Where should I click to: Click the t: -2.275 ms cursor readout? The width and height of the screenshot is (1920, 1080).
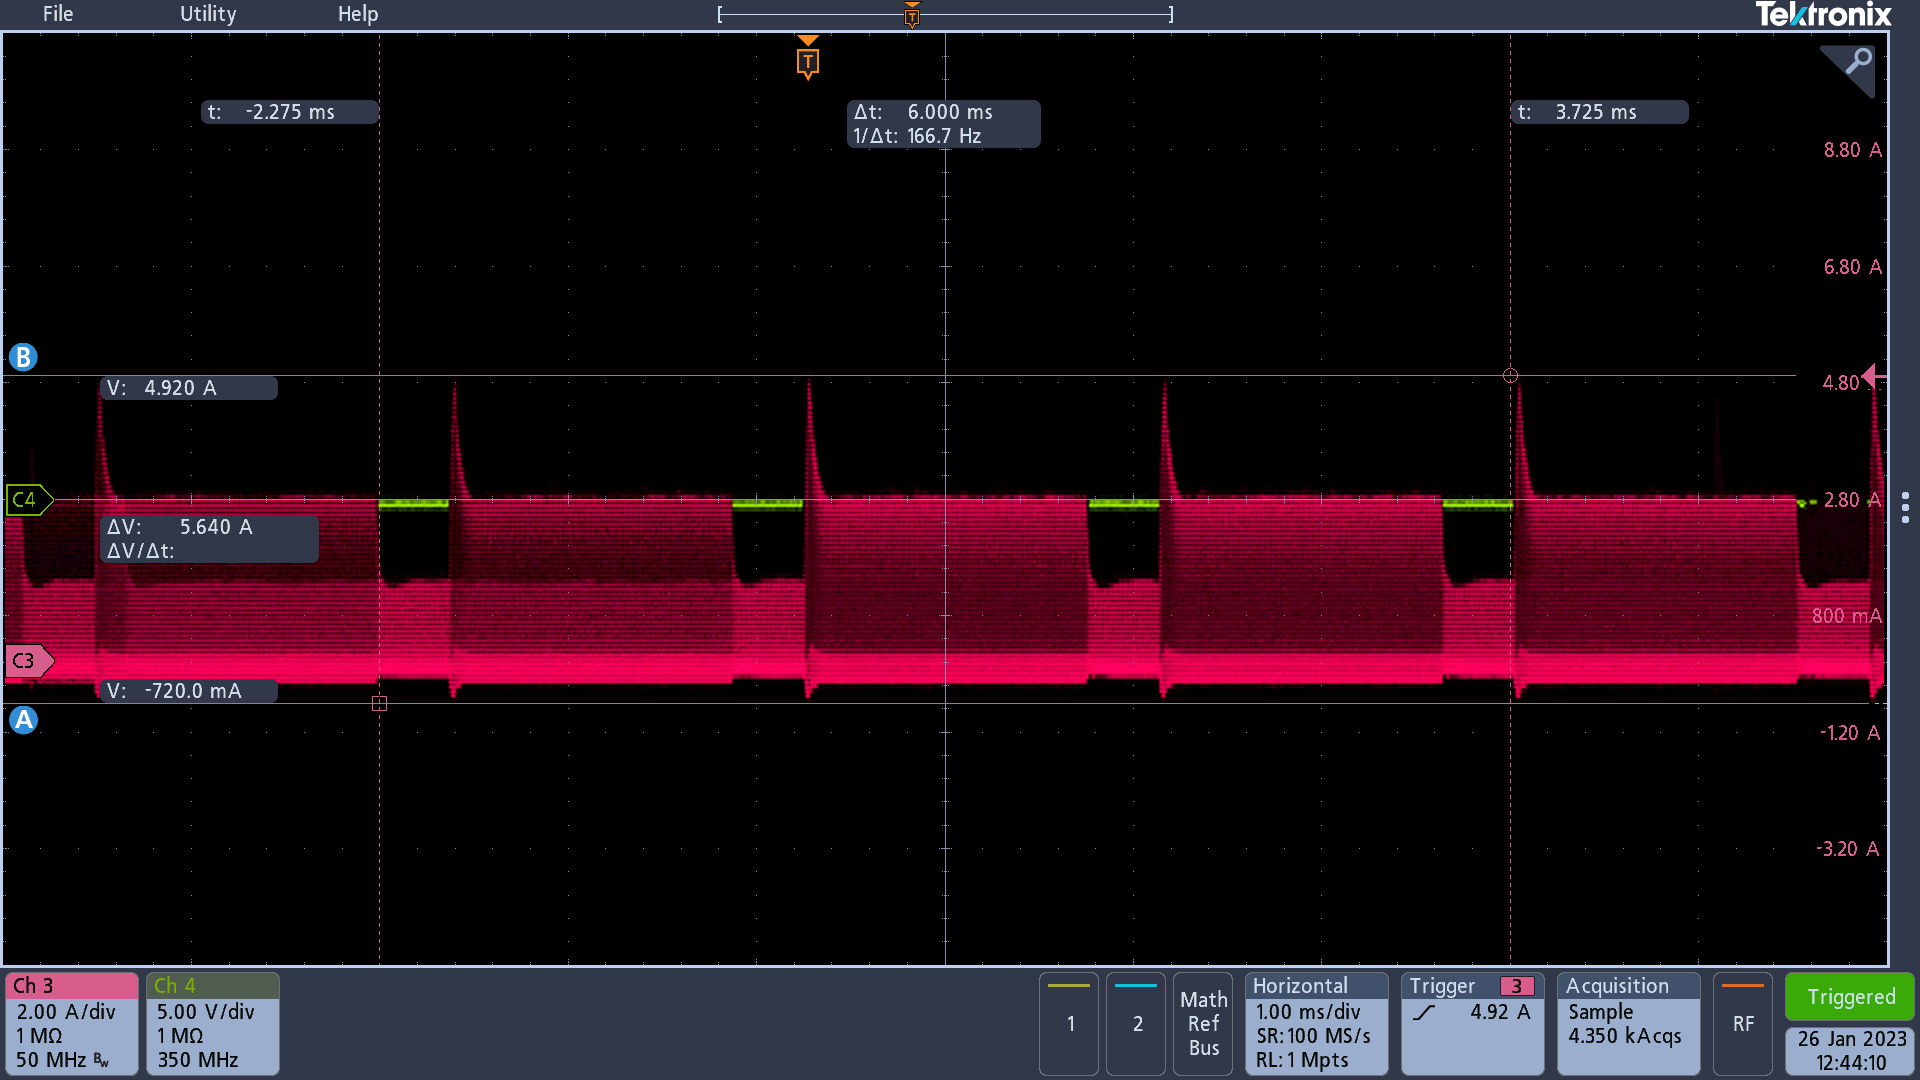[290, 112]
